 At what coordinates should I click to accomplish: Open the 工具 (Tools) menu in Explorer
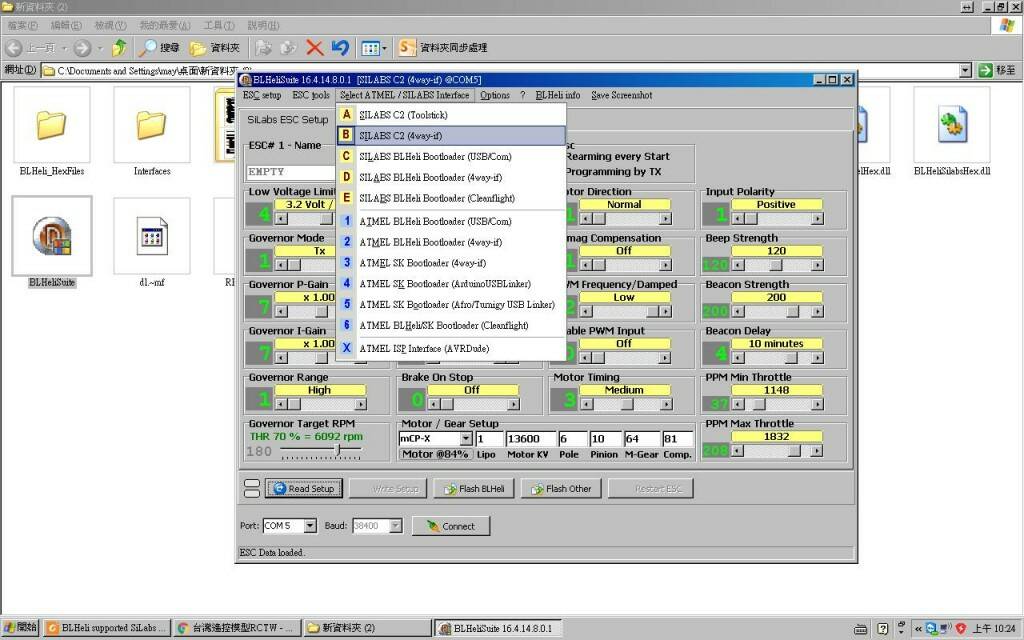[x=219, y=25]
